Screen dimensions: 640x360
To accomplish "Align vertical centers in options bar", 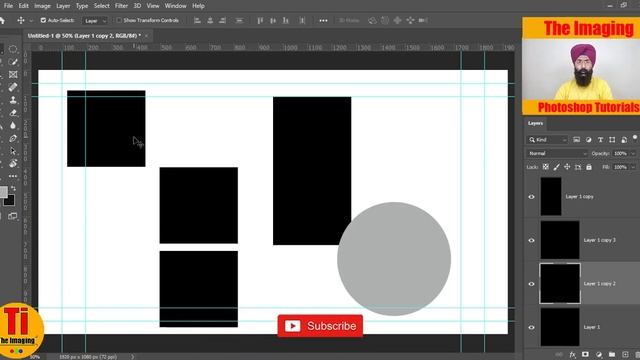I will [x=273, y=20].
